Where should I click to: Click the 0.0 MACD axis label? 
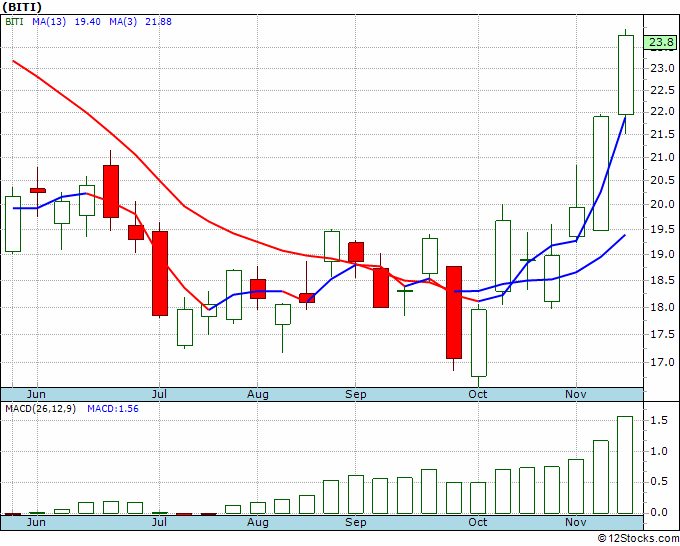pos(658,513)
